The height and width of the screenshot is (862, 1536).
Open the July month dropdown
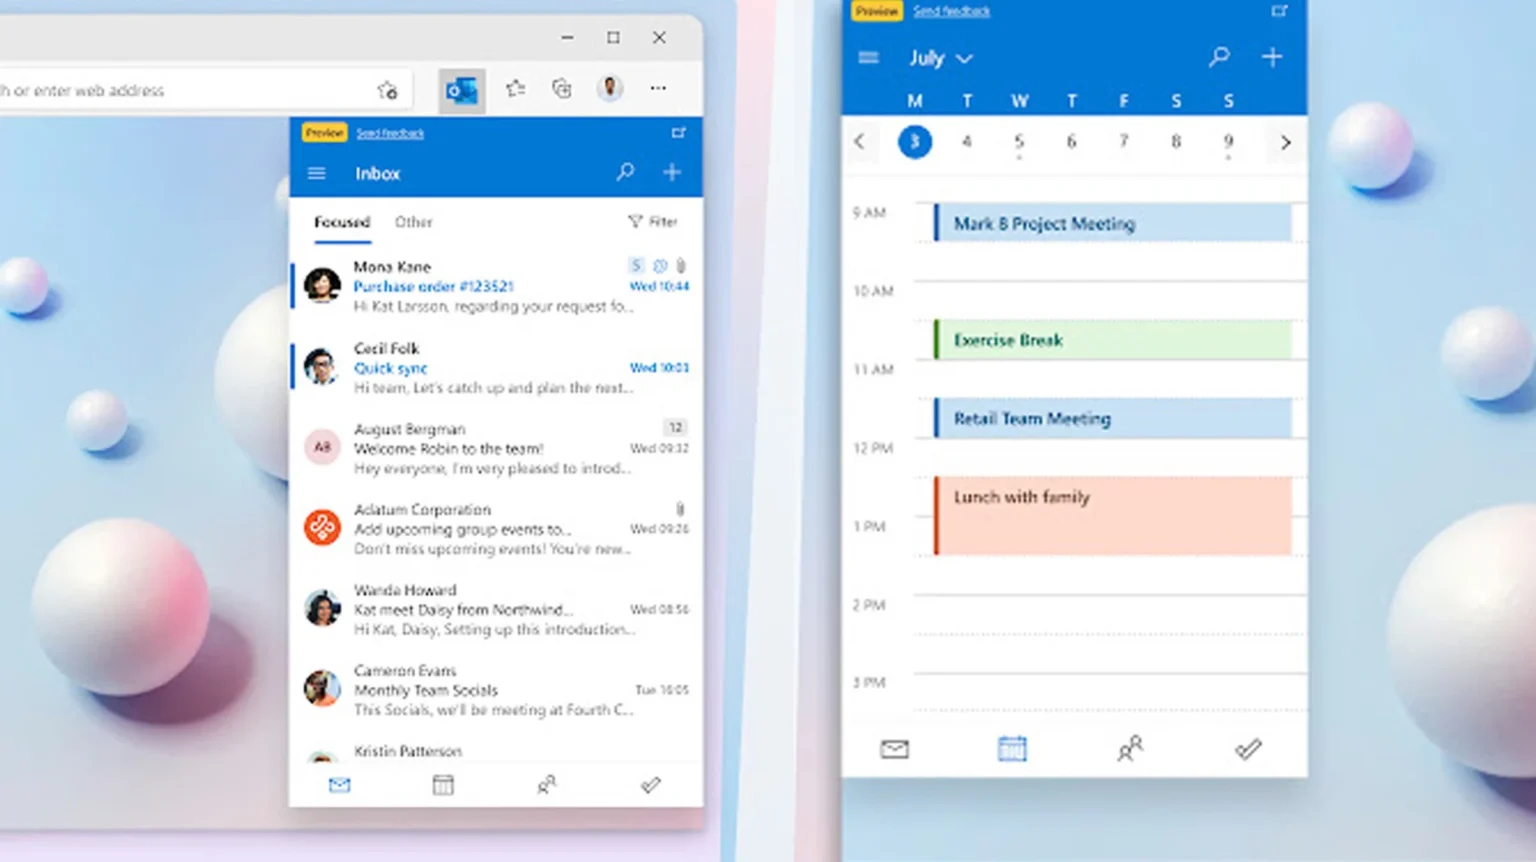click(x=938, y=58)
